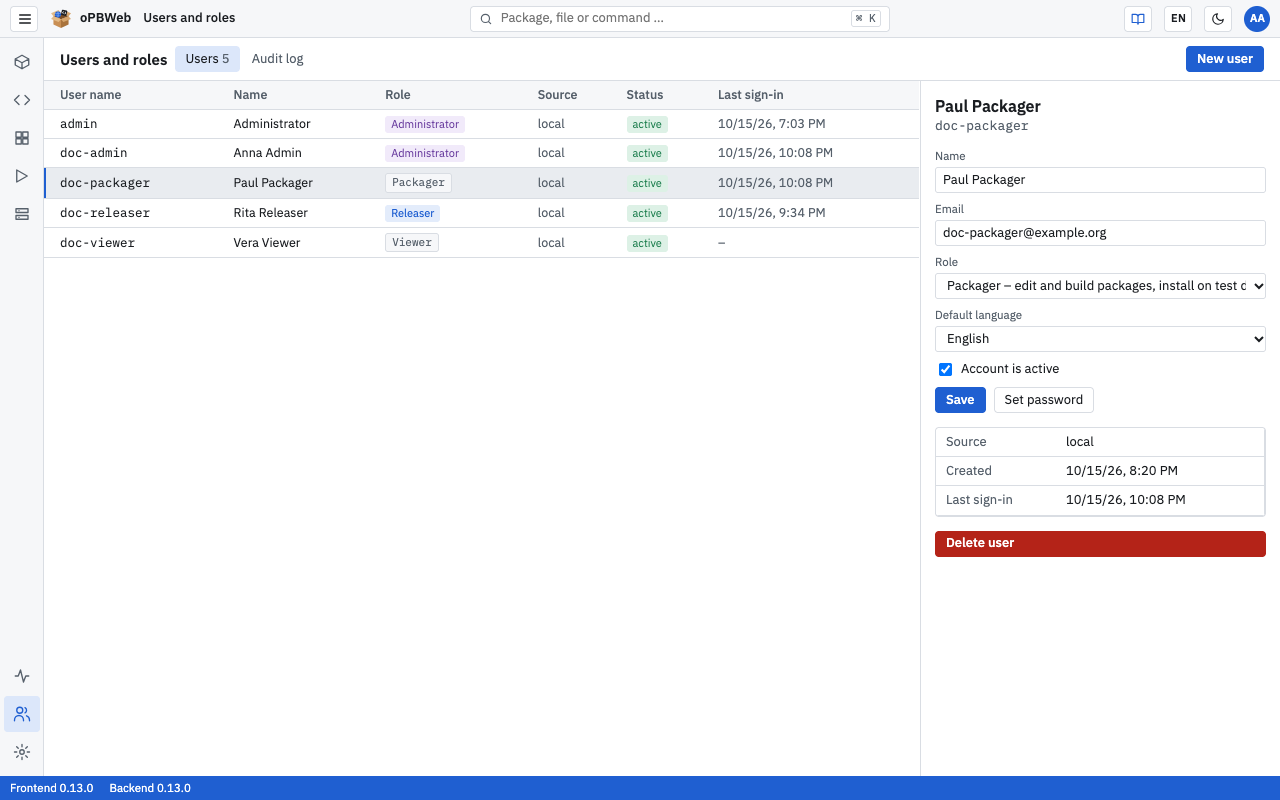
Task: Select the doc-releaser user row
Action: point(481,213)
